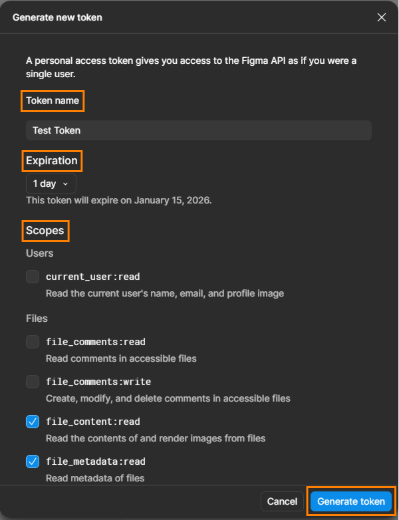
Task: Click the Cancel button
Action: click(x=282, y=501)
